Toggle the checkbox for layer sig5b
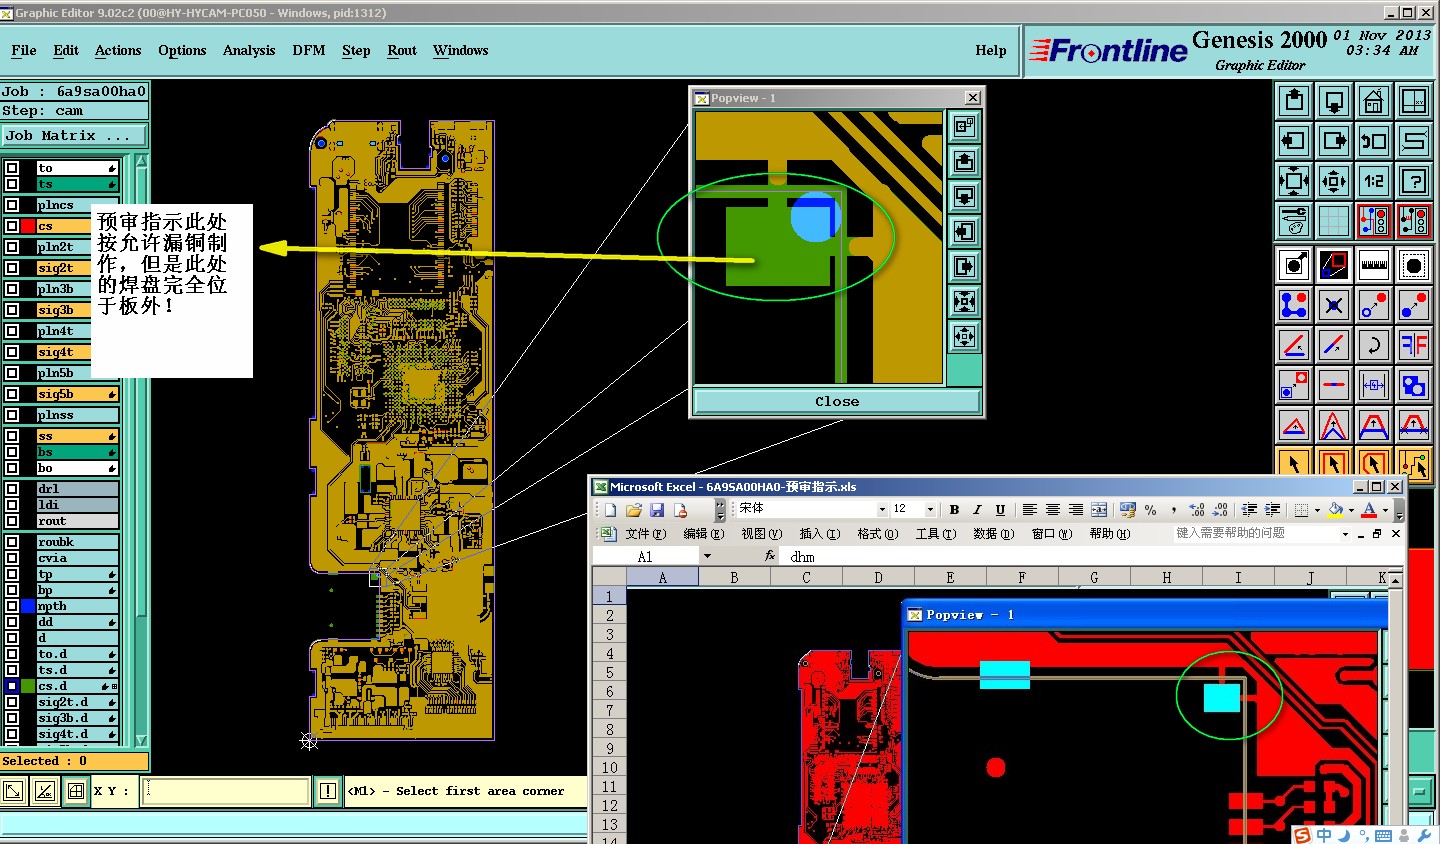The height and width of the screenshot is (844, 1440). point(12,394)
